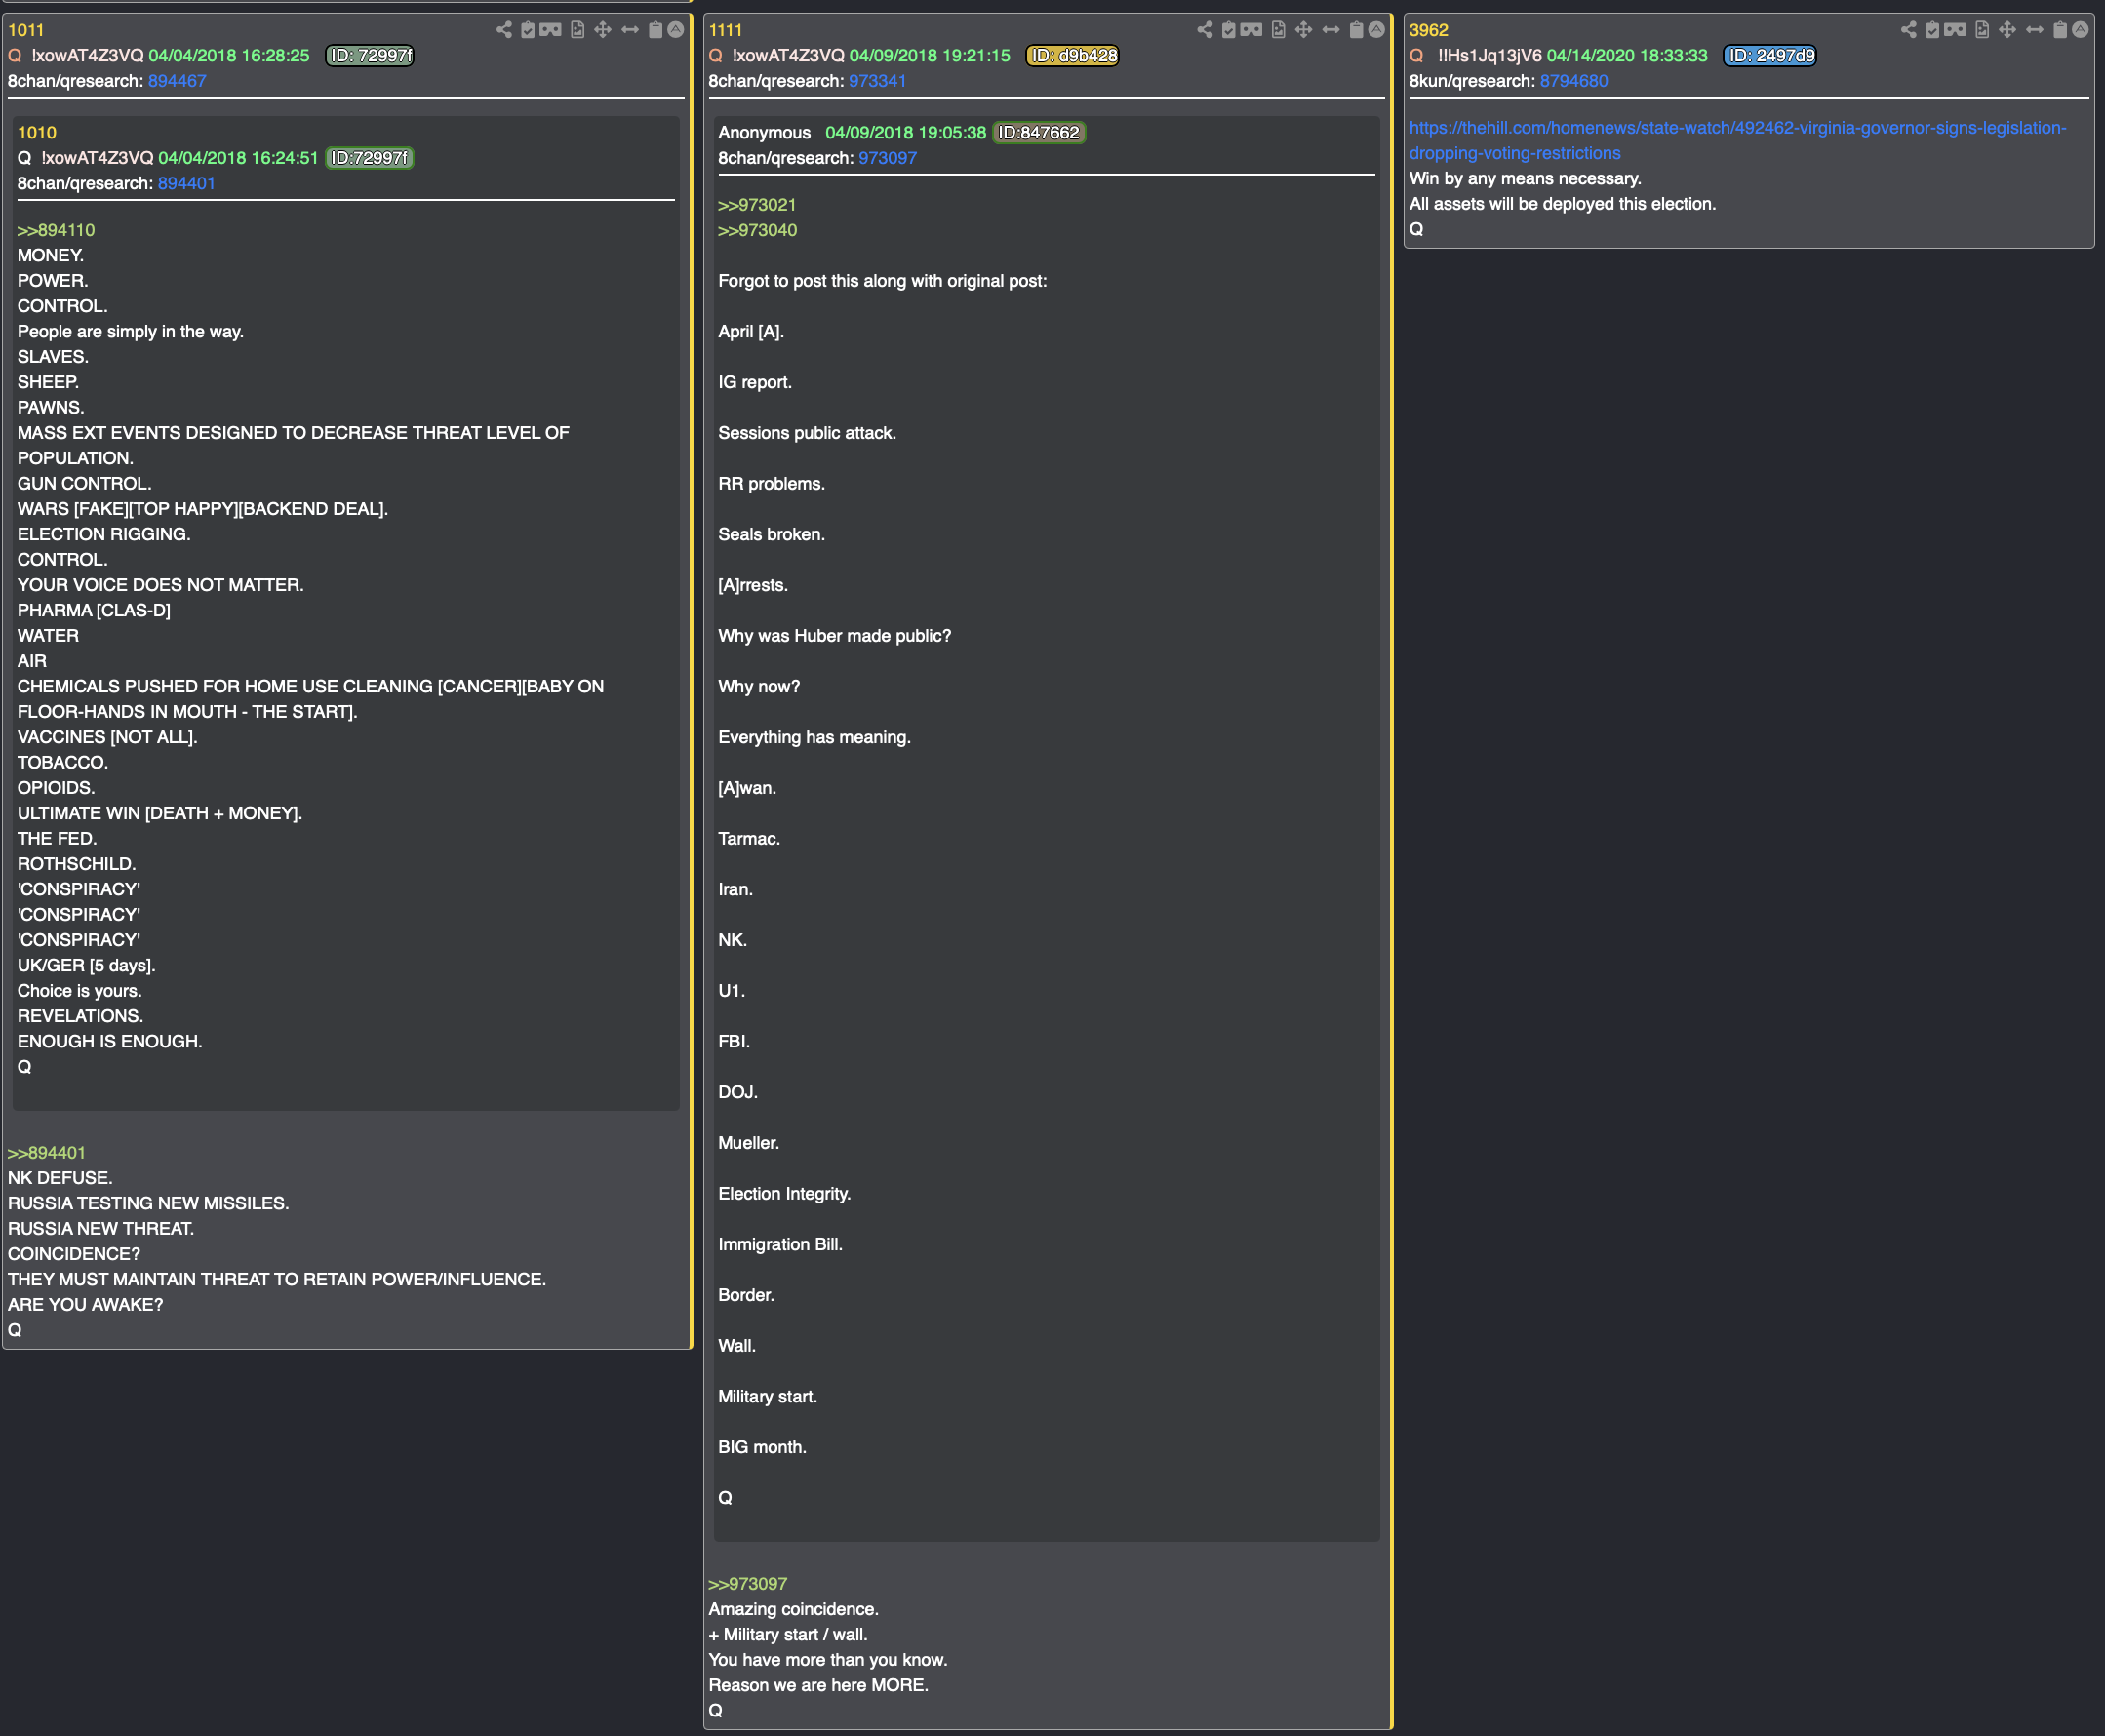Click the timestamp 04/14/2020 18:33:33

pyautogui.click(x=1627, y=56)
